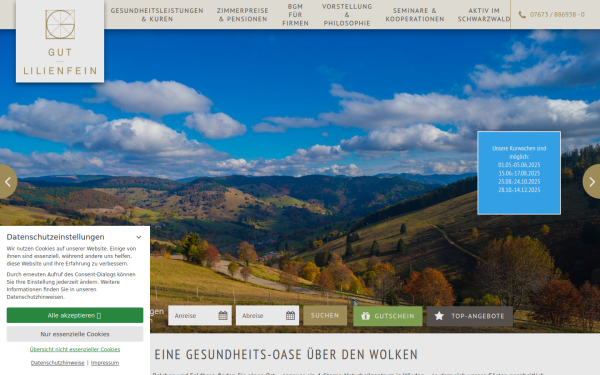
Task: Open the Datenschutzhinweise link
Action: coord(57,363)
